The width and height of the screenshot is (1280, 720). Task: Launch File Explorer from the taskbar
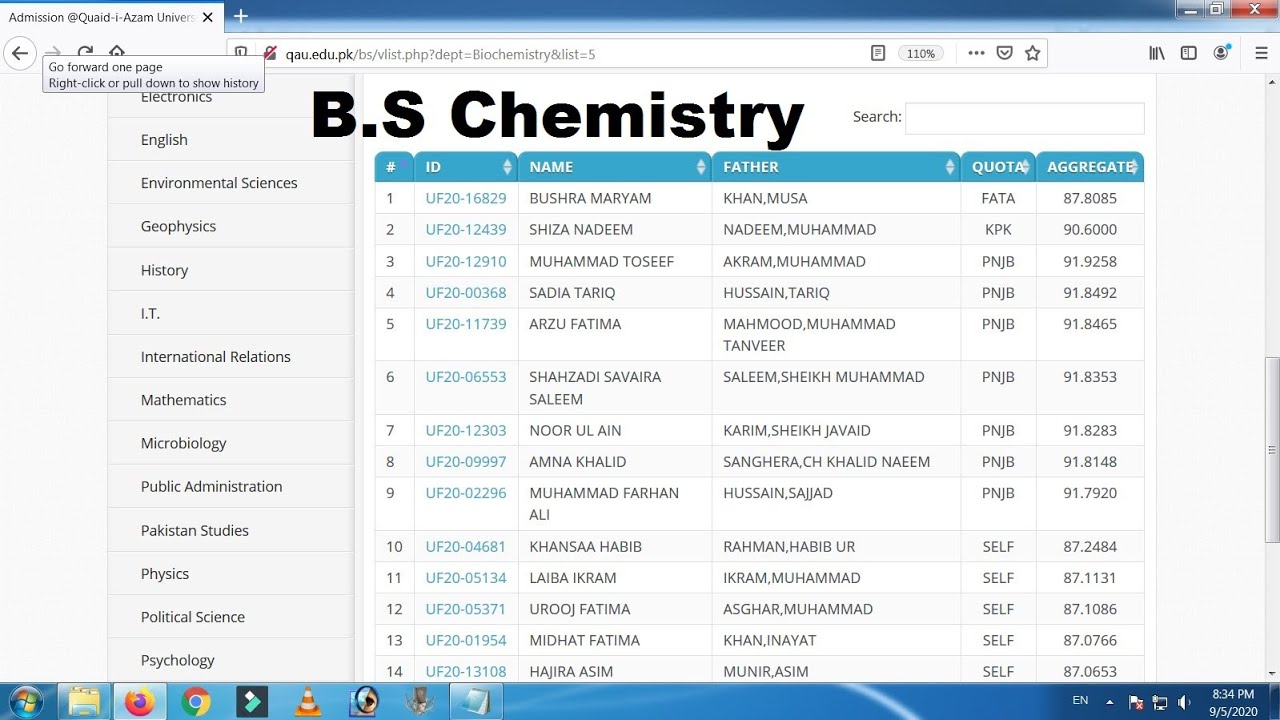pyautogui.click(x=84, y=702)
